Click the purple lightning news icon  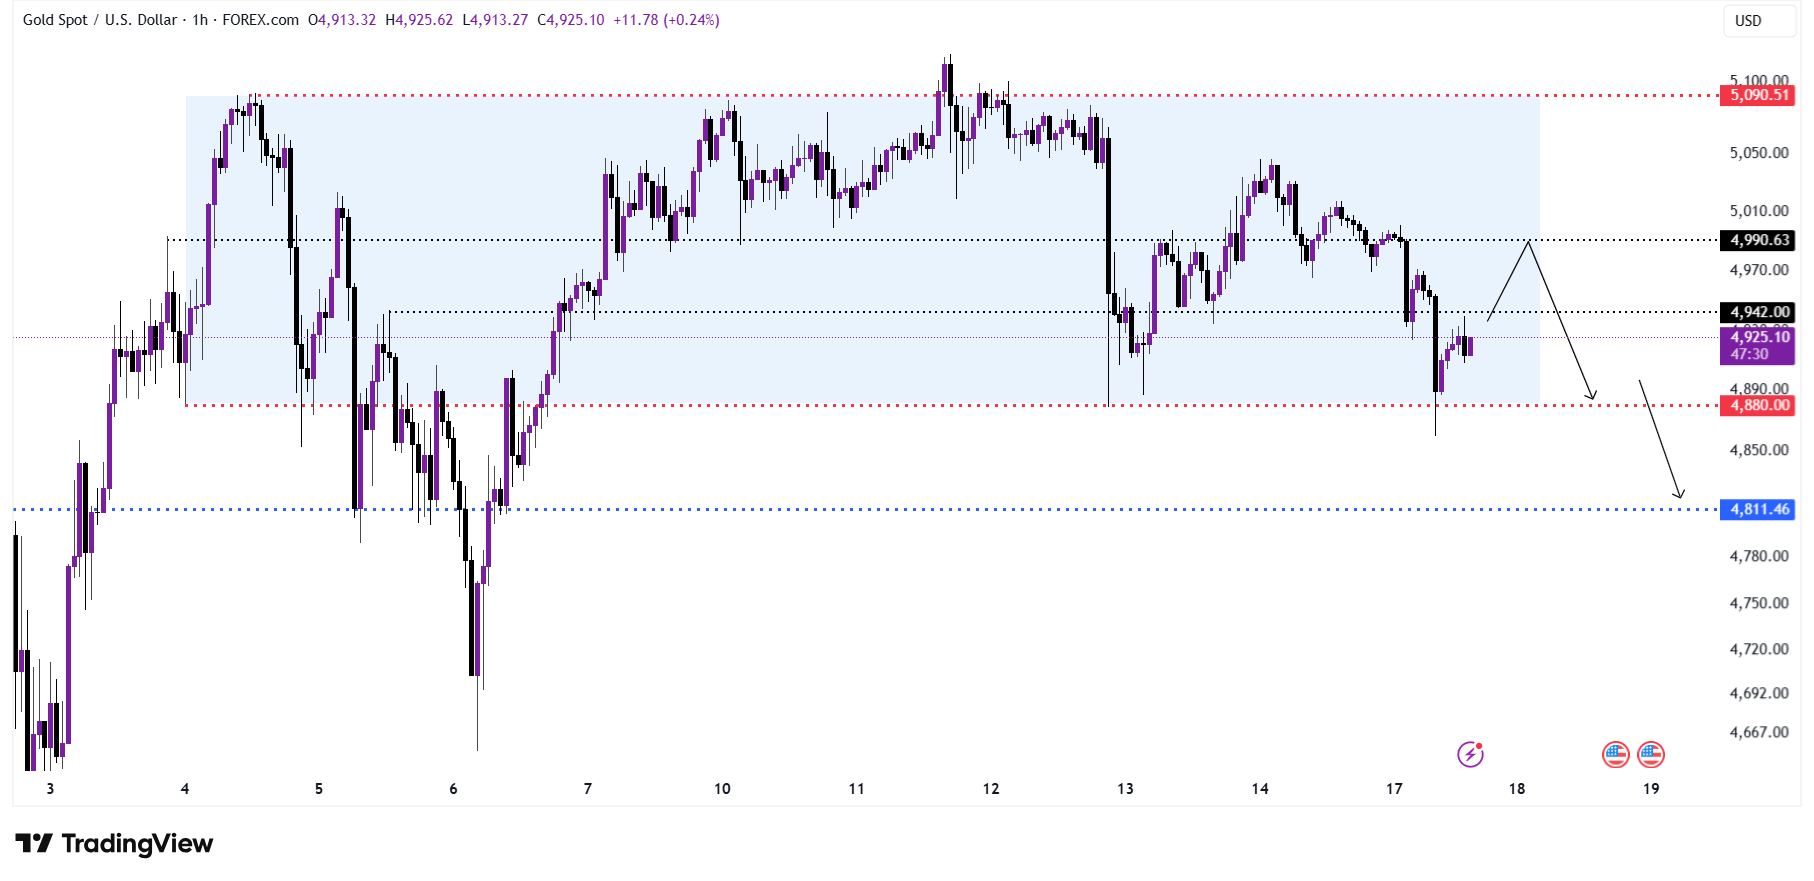tap(1470, 754)
